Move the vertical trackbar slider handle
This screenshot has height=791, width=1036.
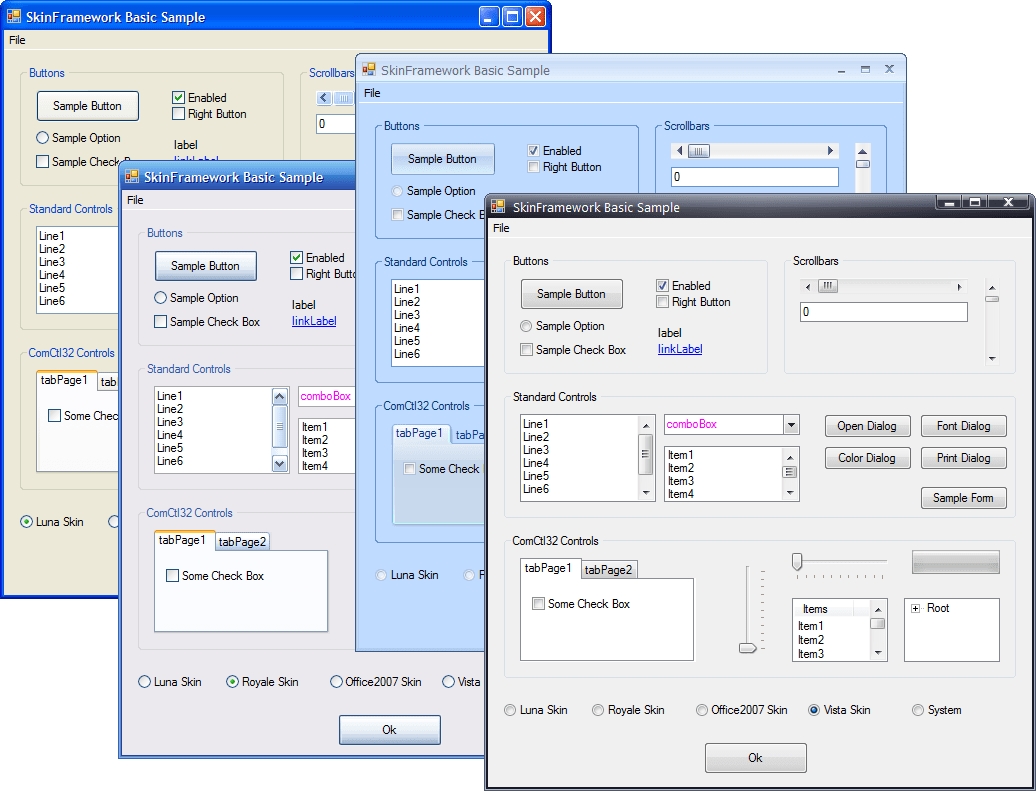point(749,648)
